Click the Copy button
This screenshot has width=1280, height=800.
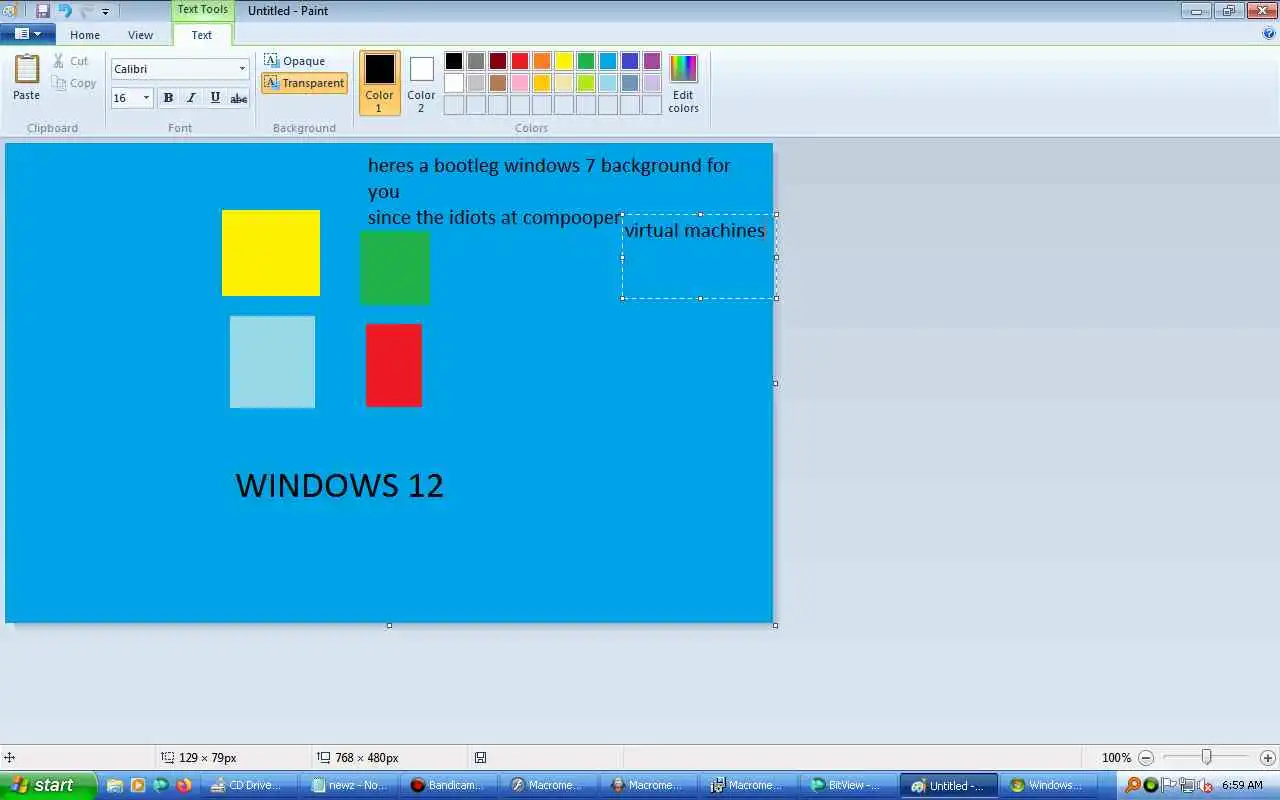(x=75, y=83)
